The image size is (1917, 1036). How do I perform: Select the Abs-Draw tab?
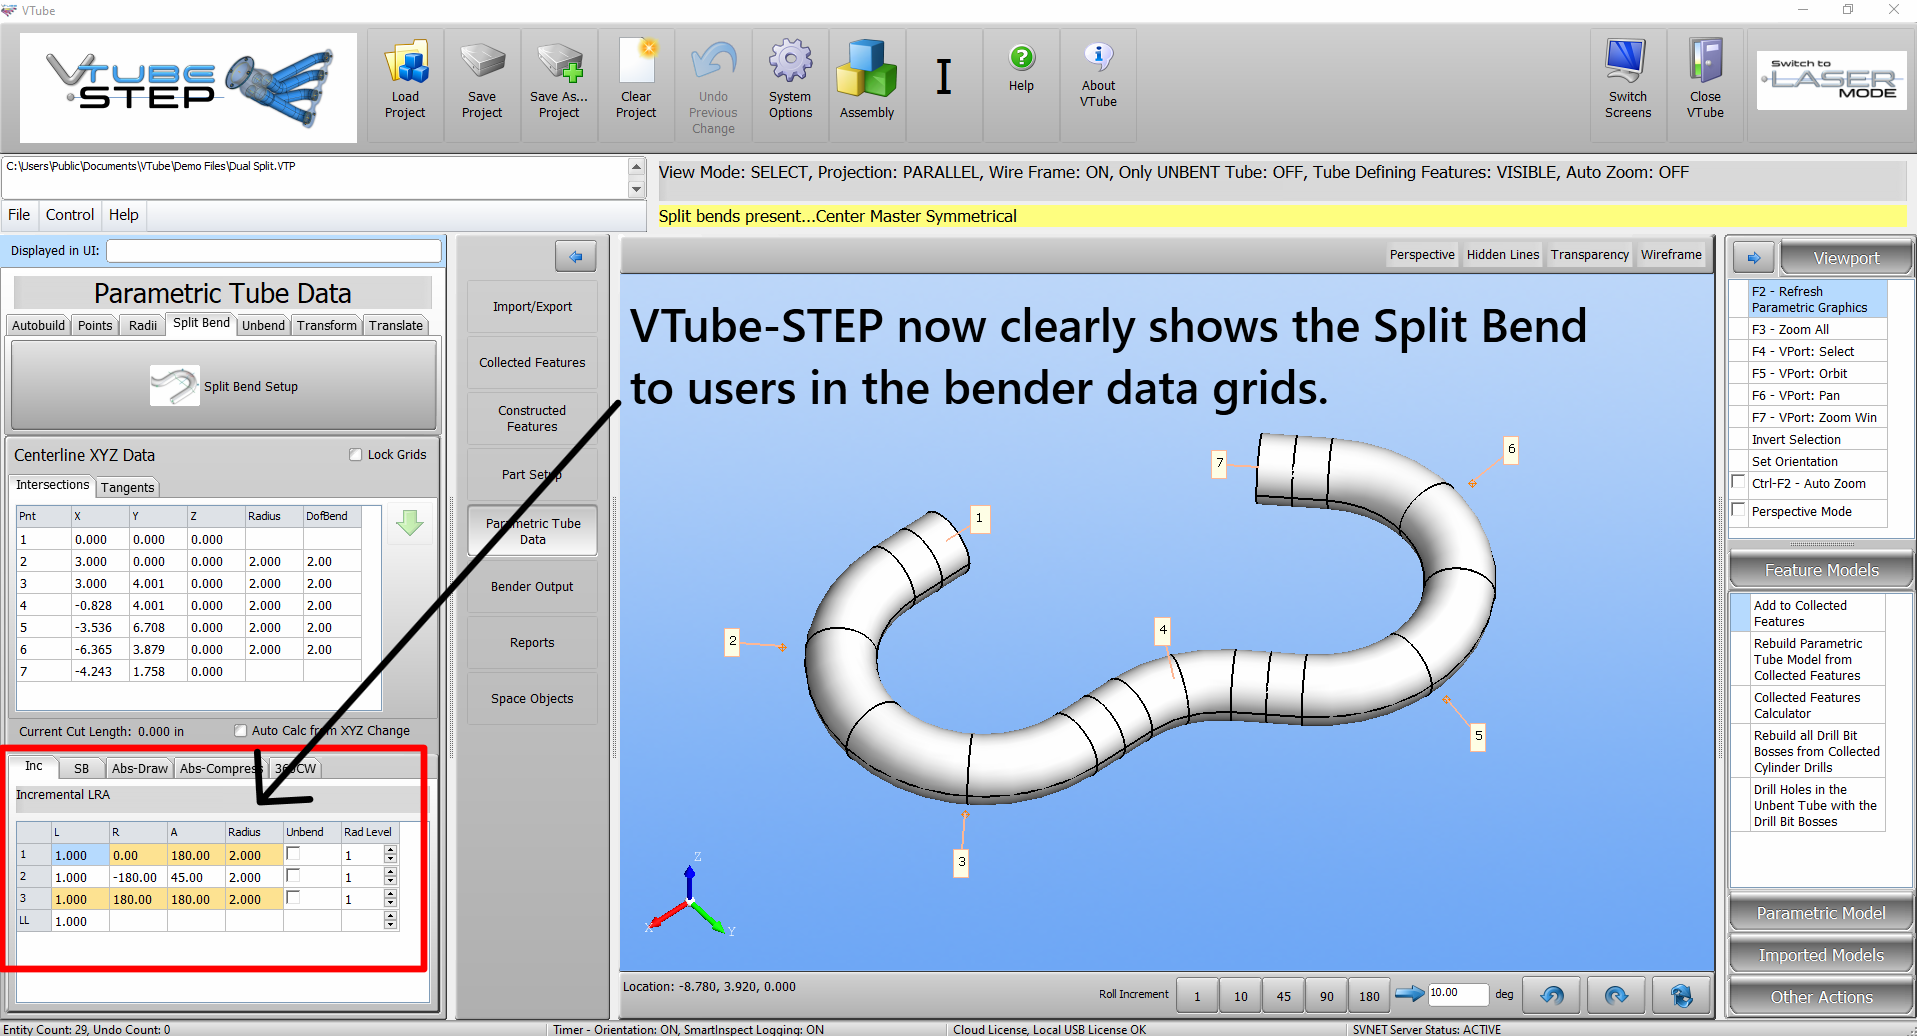tap(140, 768)
